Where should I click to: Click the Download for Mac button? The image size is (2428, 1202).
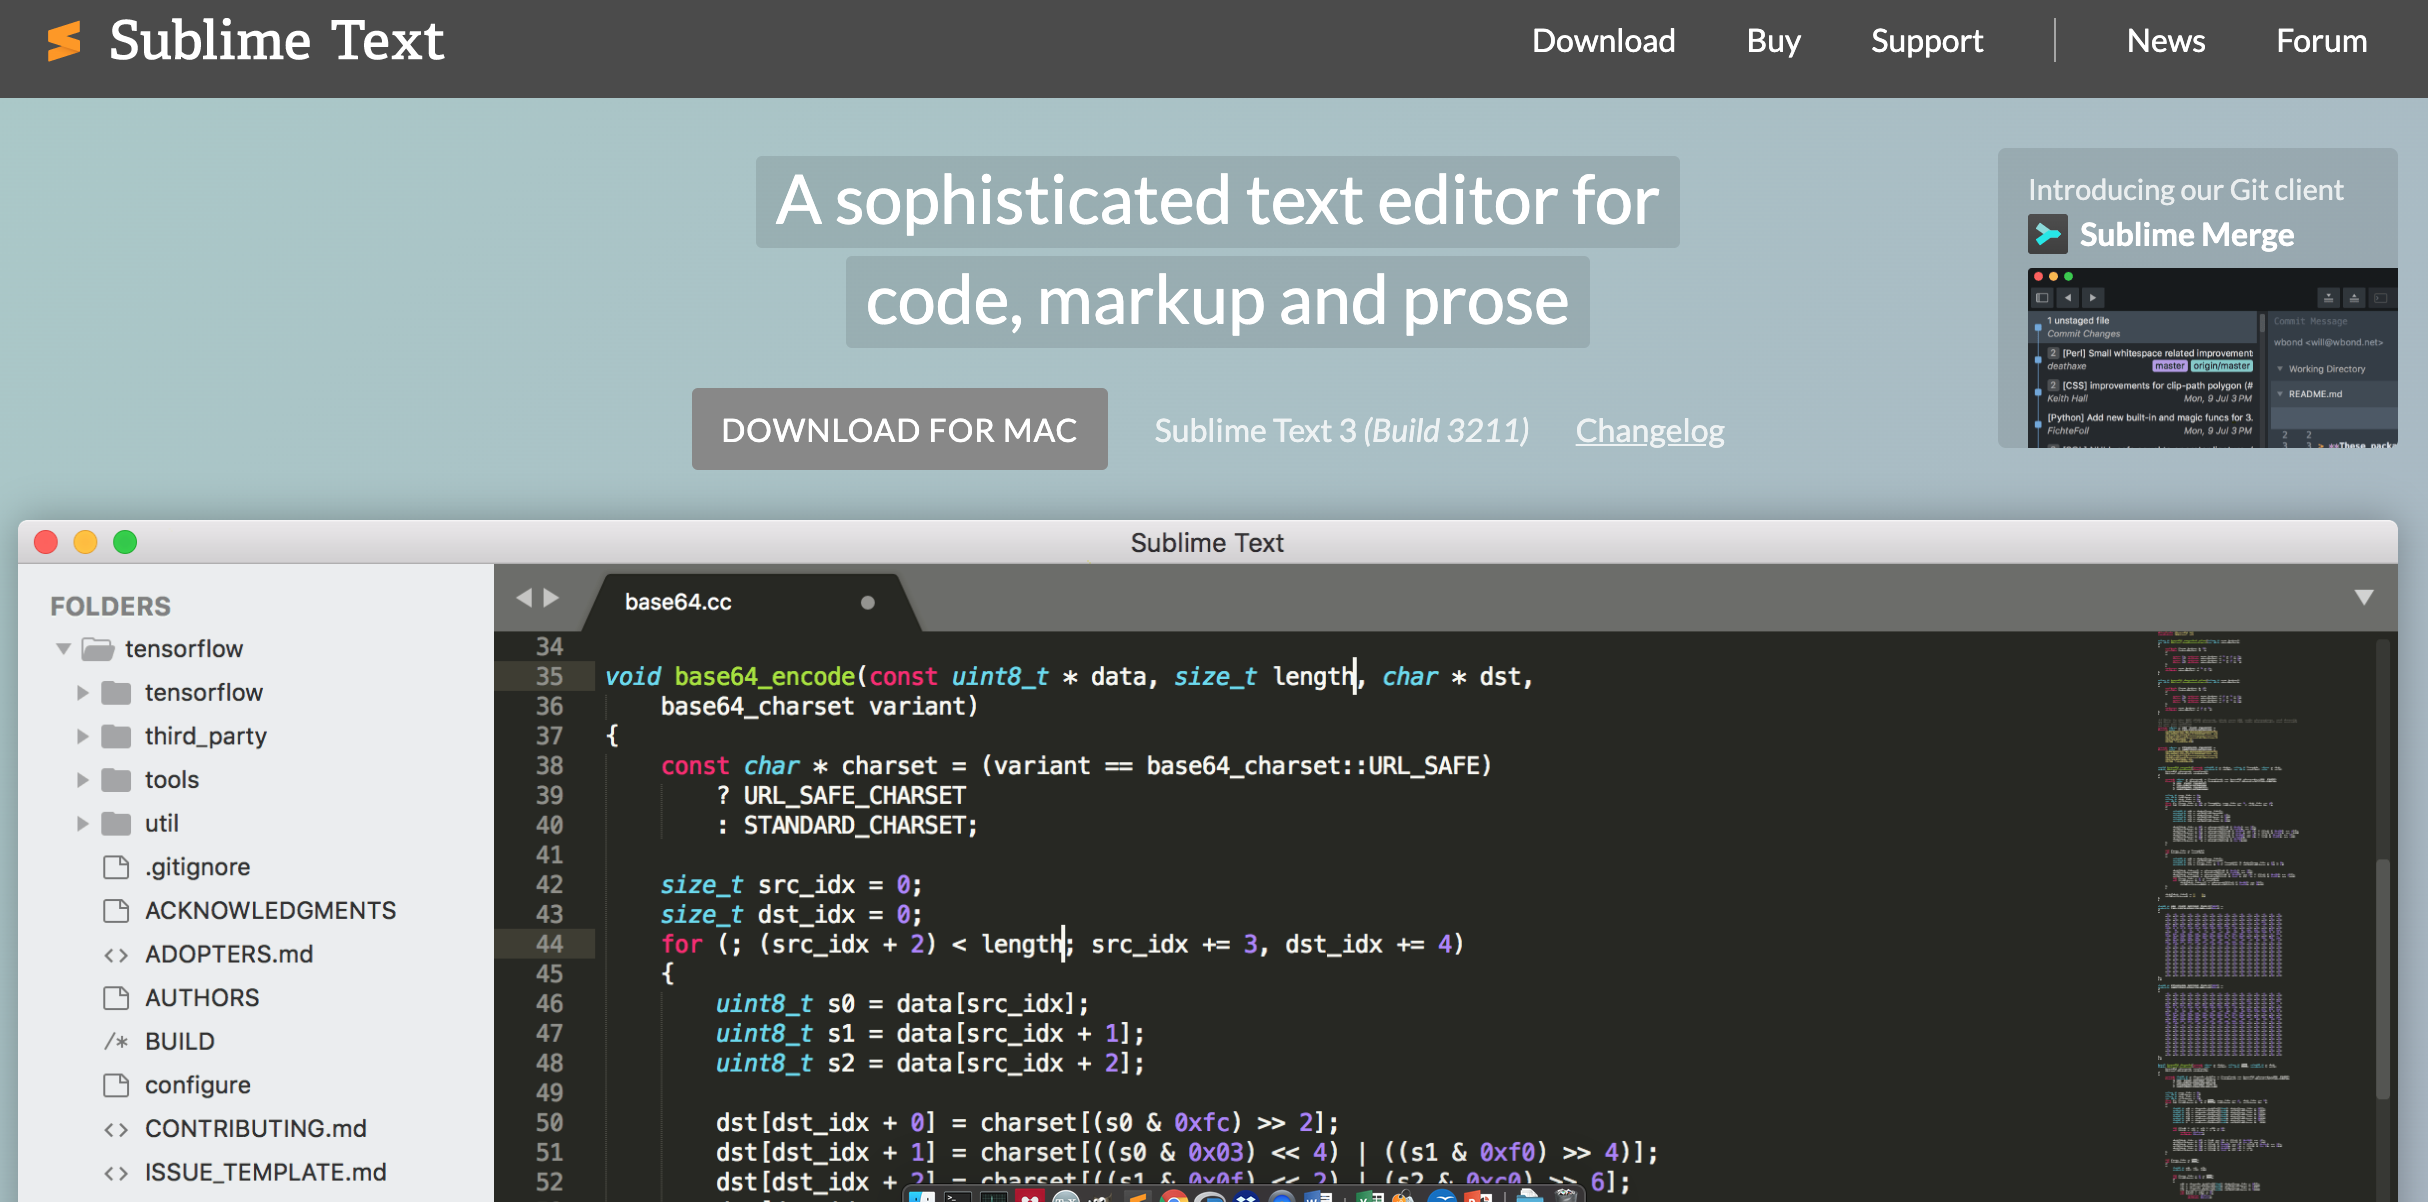[899, 430]
